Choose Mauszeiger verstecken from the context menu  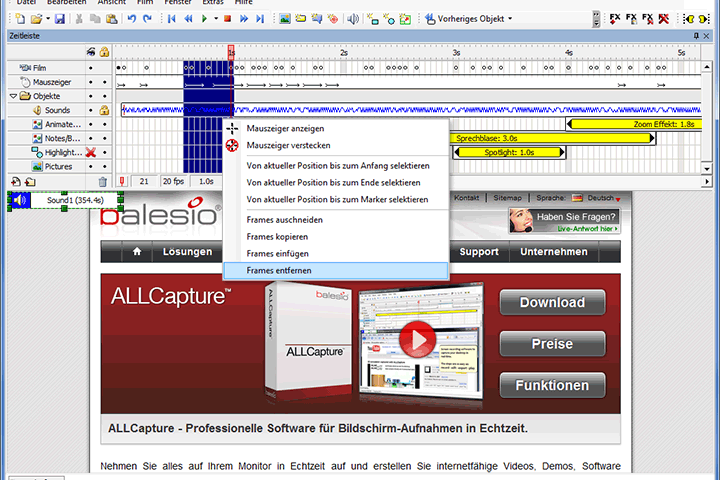[336, 146]
